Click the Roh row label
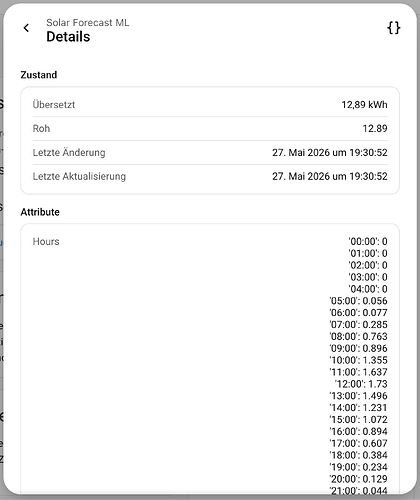Screen dimensions: 420x500 click(41, 128)
